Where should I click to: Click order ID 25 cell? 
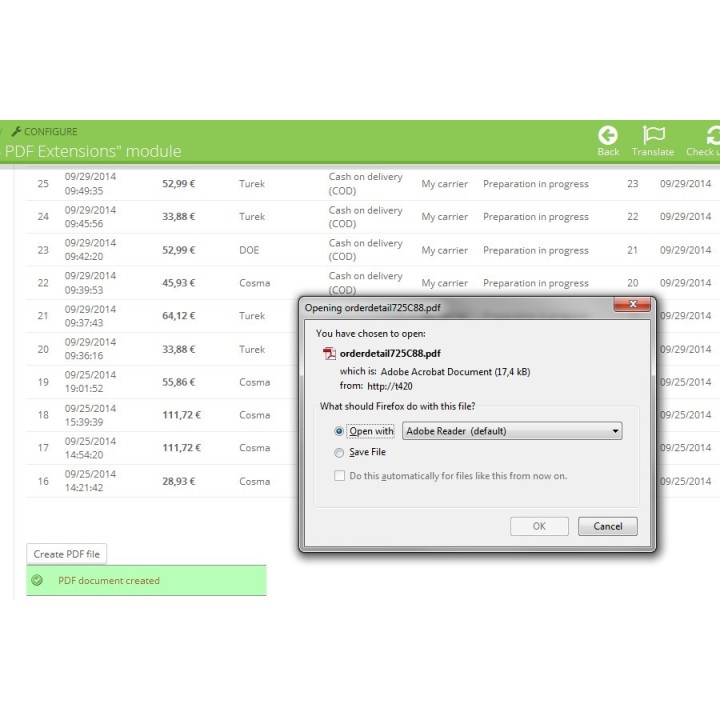pos(43,184)
